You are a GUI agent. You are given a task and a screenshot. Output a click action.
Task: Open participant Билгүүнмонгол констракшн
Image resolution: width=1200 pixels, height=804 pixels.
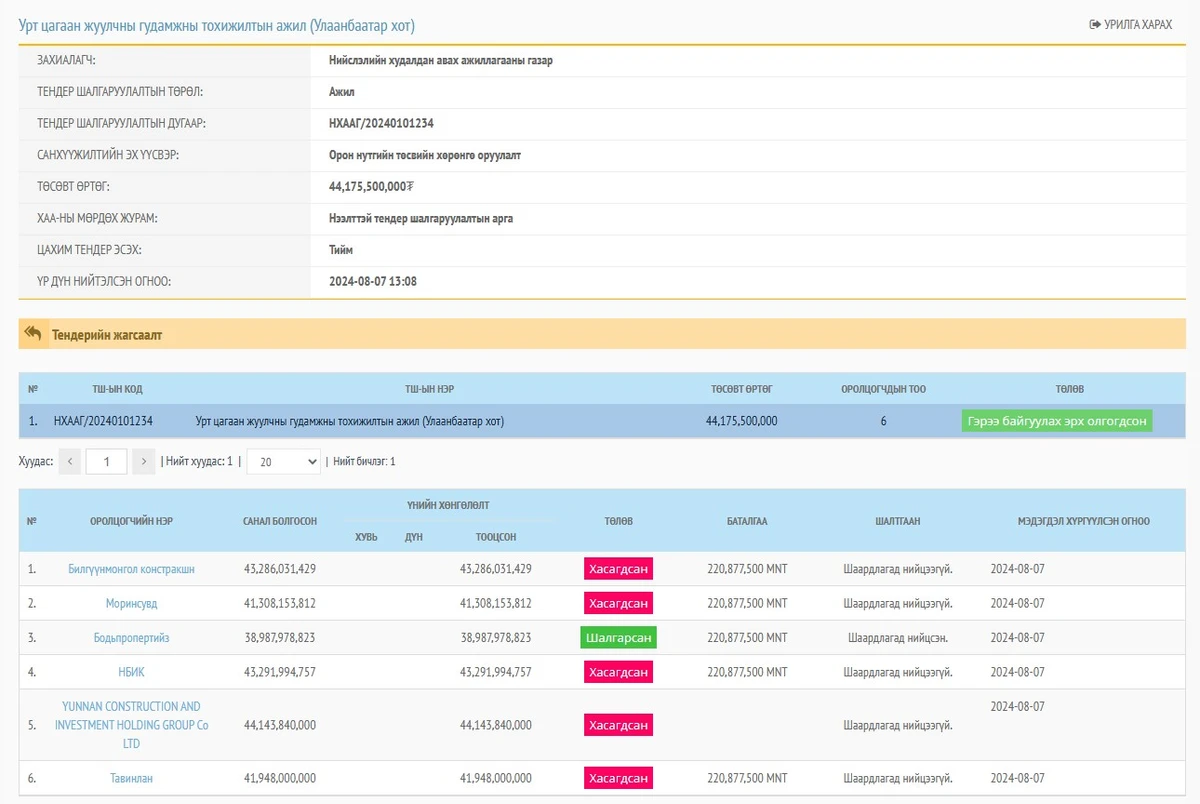tap(131, 569)
